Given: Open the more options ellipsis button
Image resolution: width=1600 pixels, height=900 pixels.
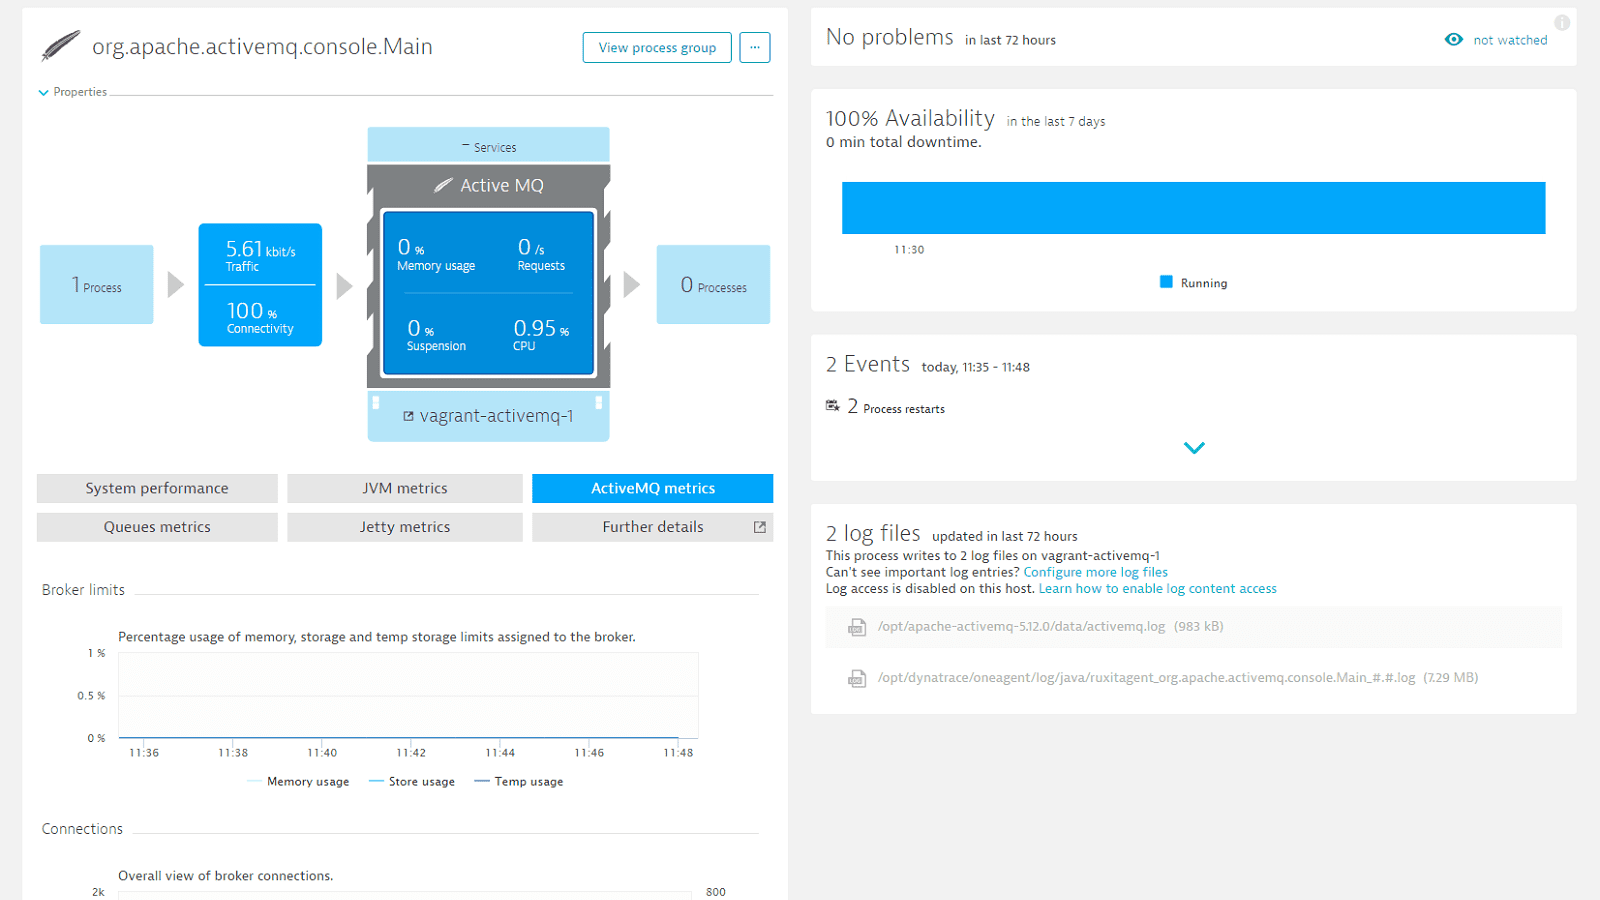Looking at the screenshot, I should pyautogui.click(x=755, y=47).
